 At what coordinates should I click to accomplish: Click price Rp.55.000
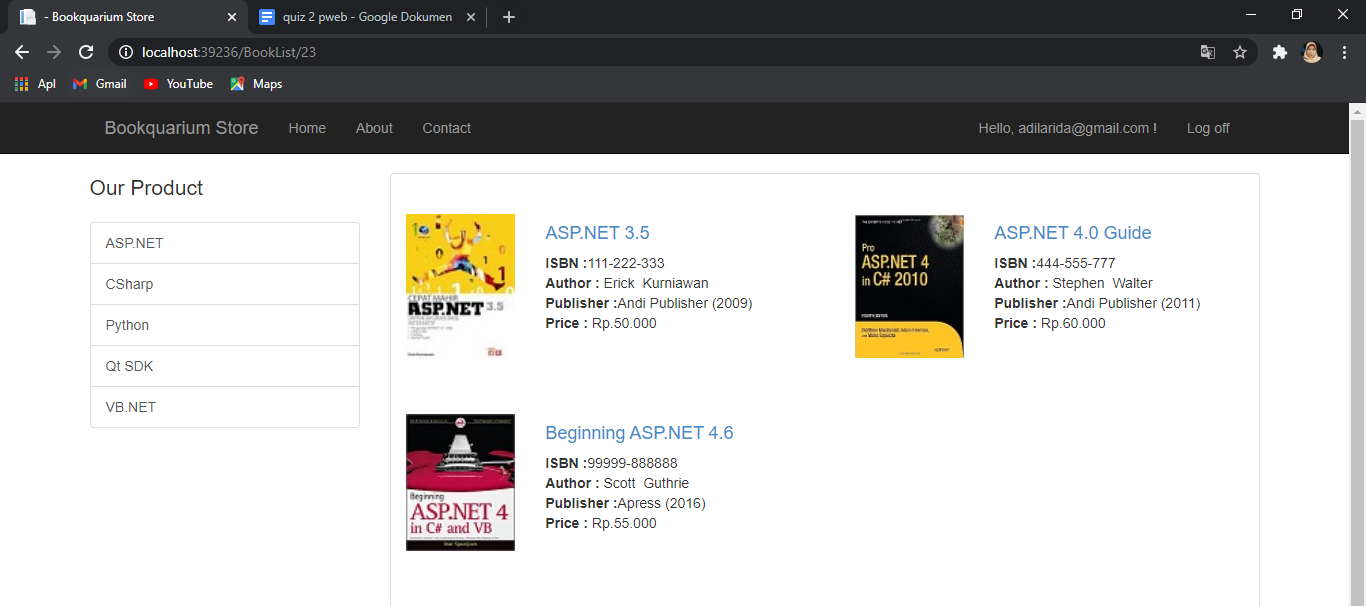pos(624,523)
